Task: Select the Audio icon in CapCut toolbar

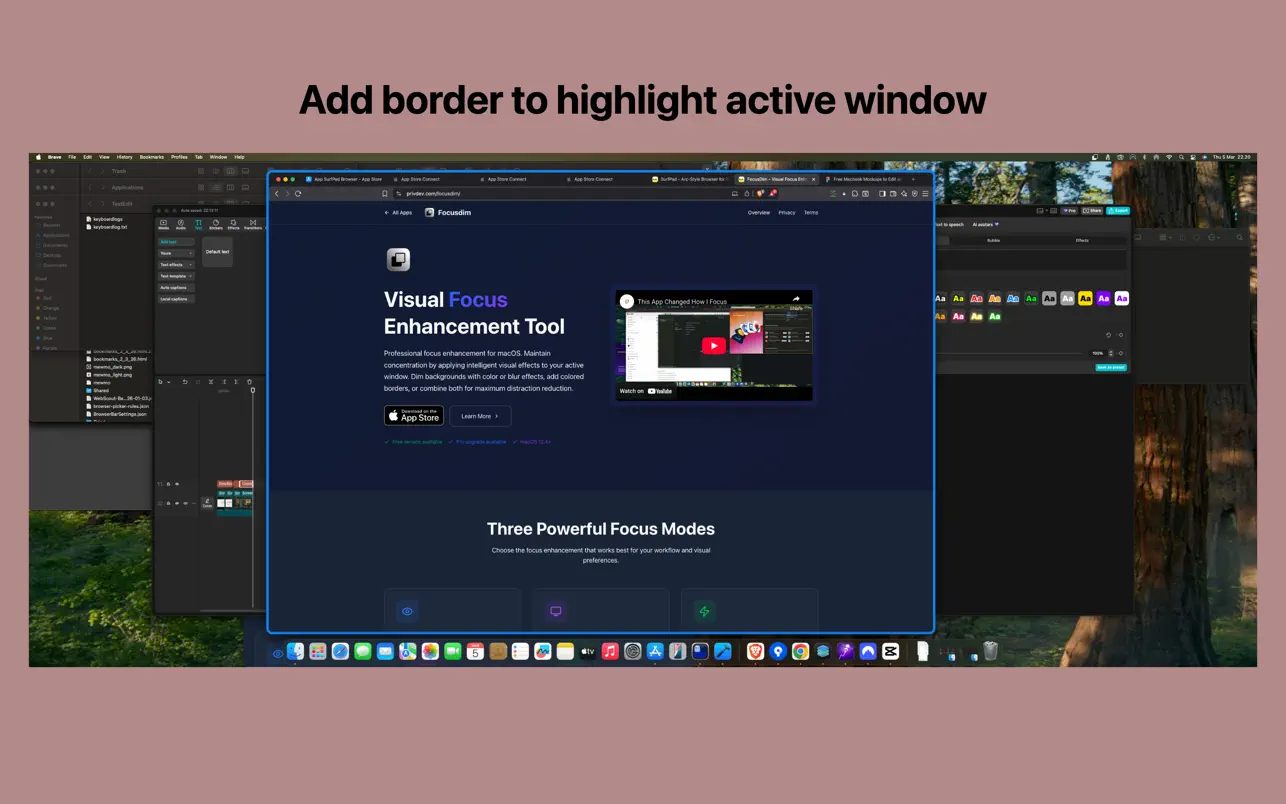Action: tap(181, 224)
